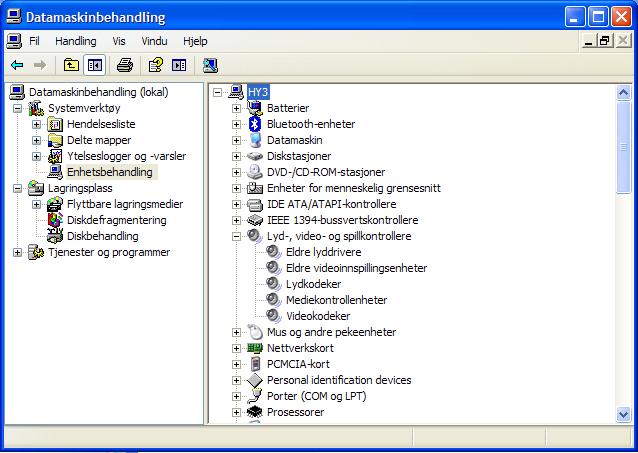Select Eldre videoinnspillingsenheter device

pos(356,268)
